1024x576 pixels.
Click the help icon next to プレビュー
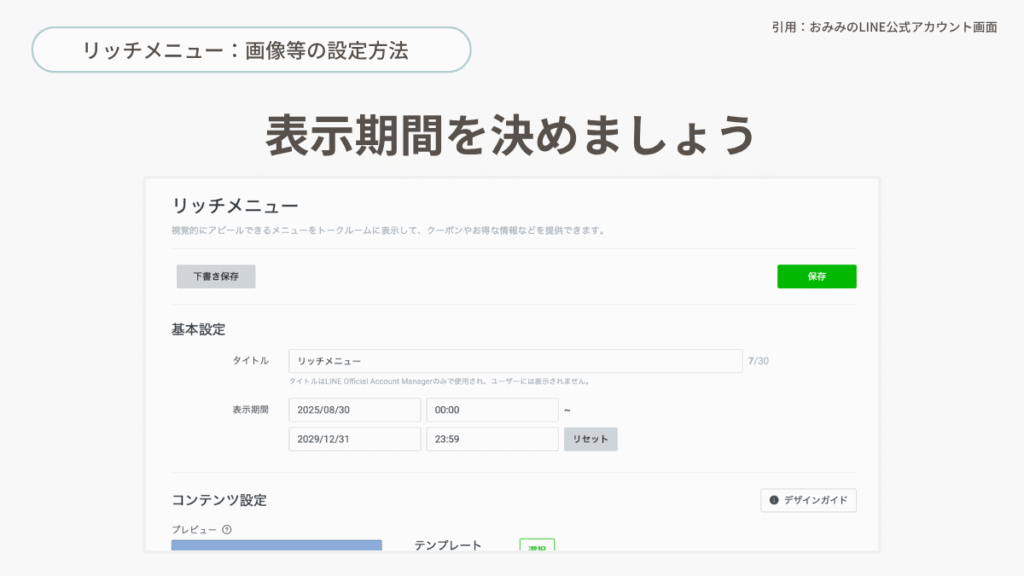pyautogui.click(x=227, y=529)
